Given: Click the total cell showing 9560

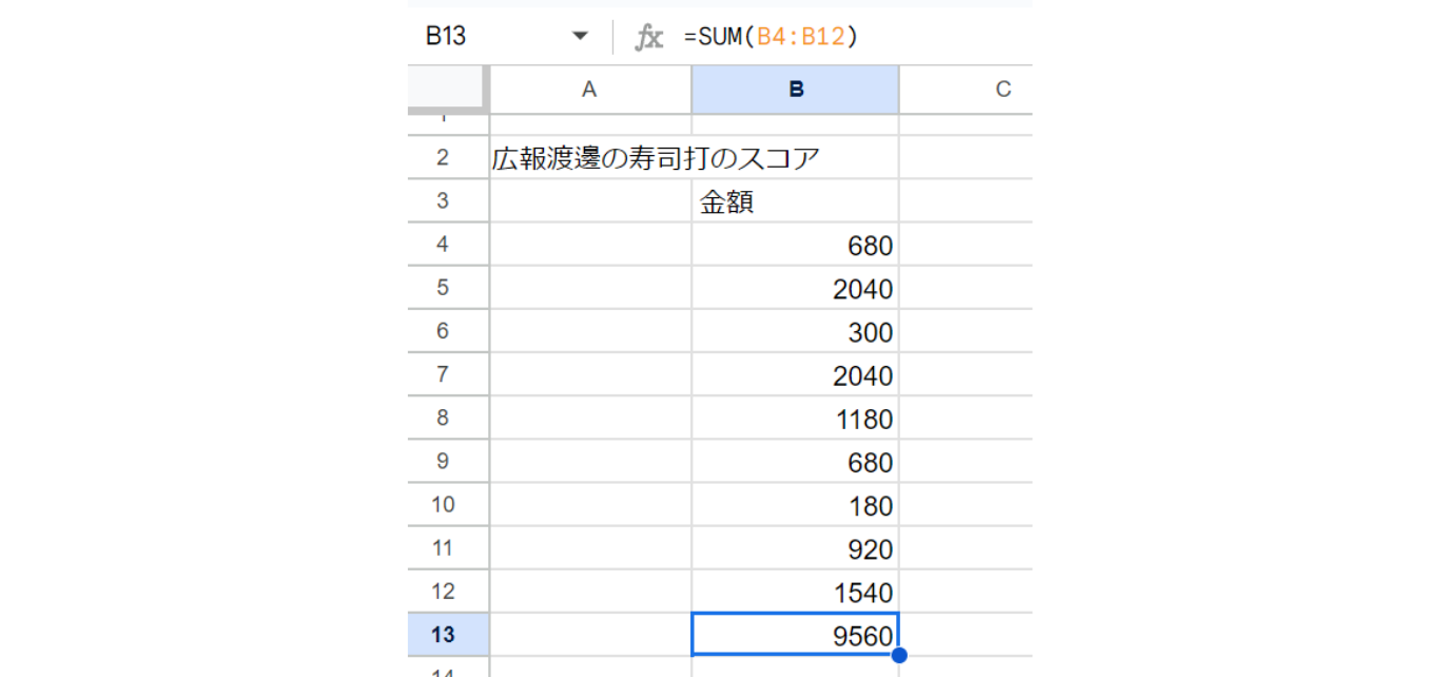Looking at the screenshot, I should (795, 635).
